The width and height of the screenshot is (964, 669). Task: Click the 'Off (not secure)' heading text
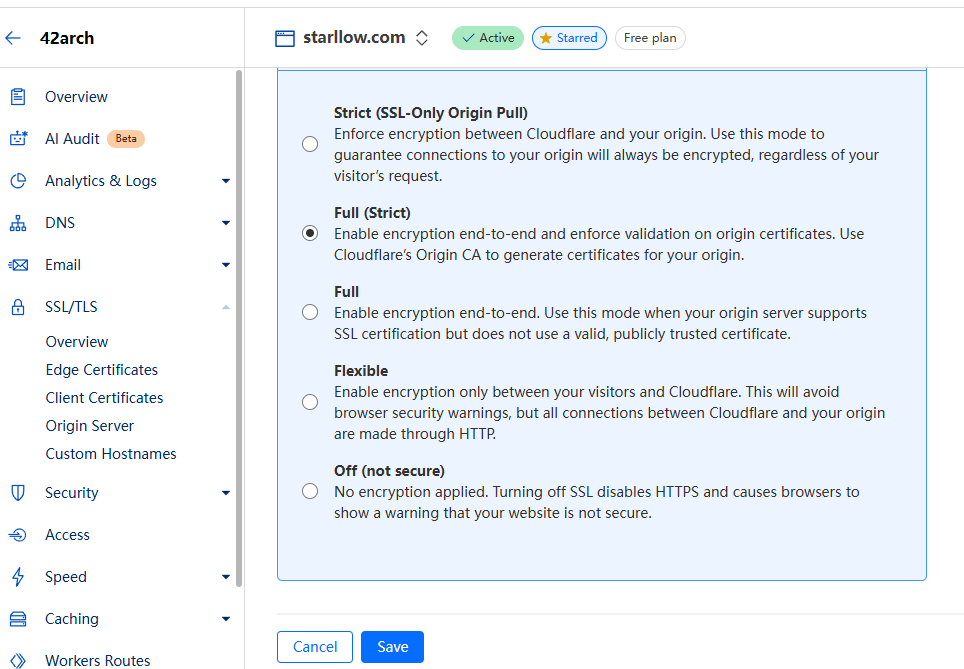tap(389, 471)
